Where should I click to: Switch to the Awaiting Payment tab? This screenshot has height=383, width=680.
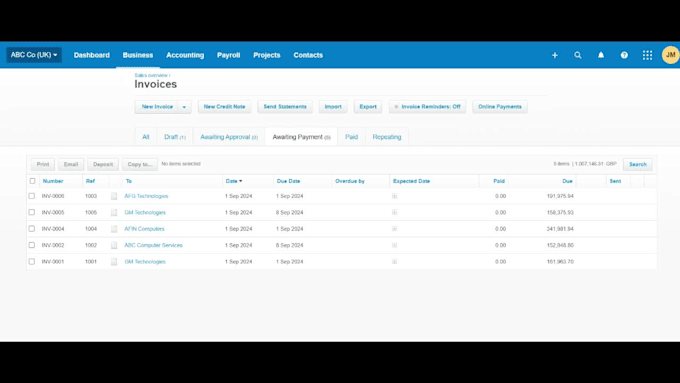[301, 137]
